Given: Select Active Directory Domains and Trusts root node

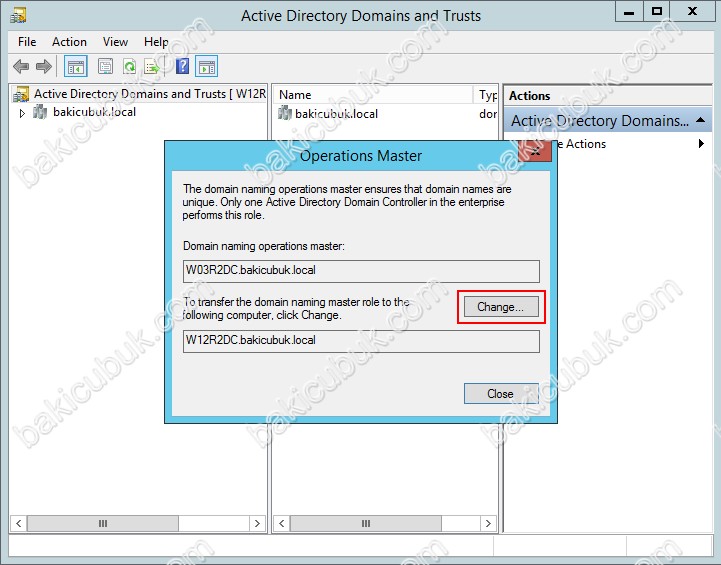Looking at the screenshot, I should (x=139, y=94).
